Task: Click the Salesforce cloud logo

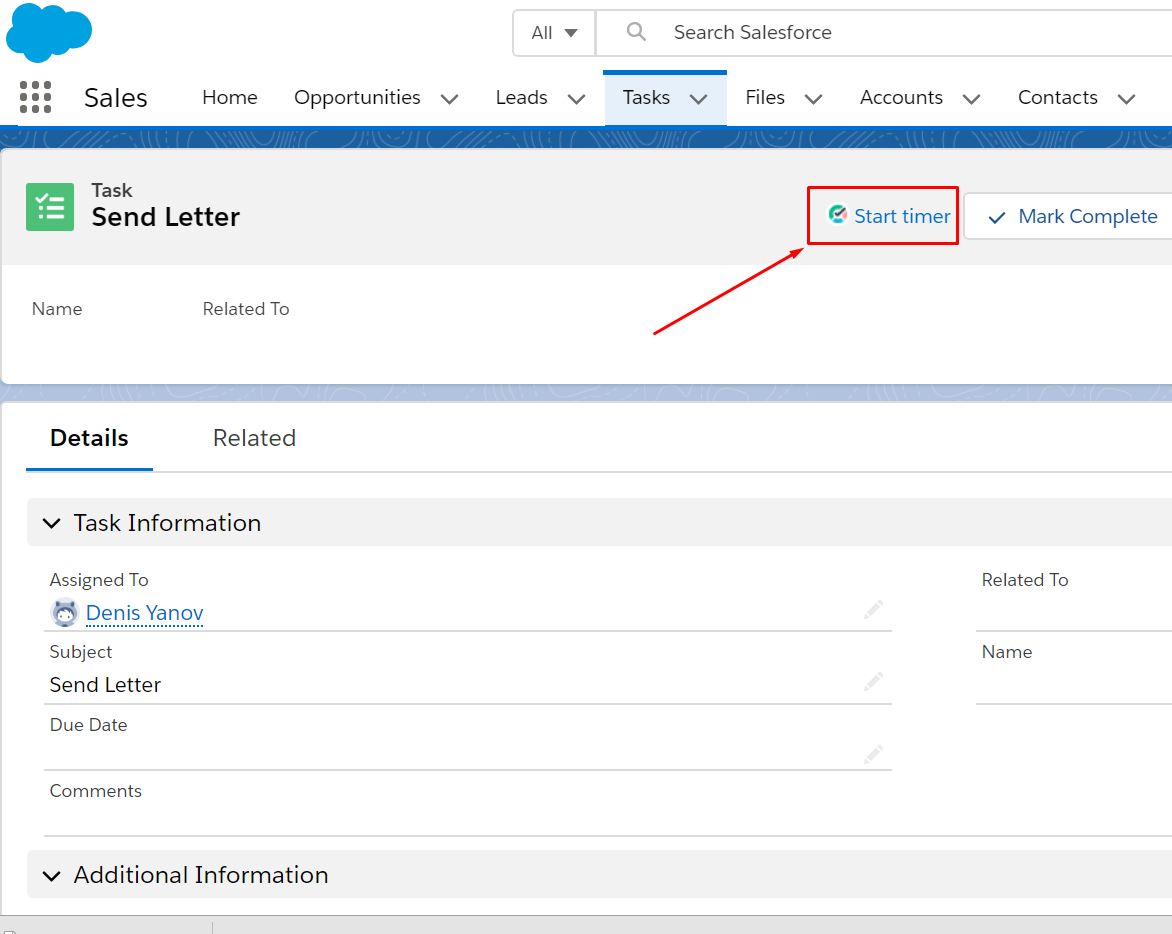Action: pyautogui.click(x=49, y=32)
